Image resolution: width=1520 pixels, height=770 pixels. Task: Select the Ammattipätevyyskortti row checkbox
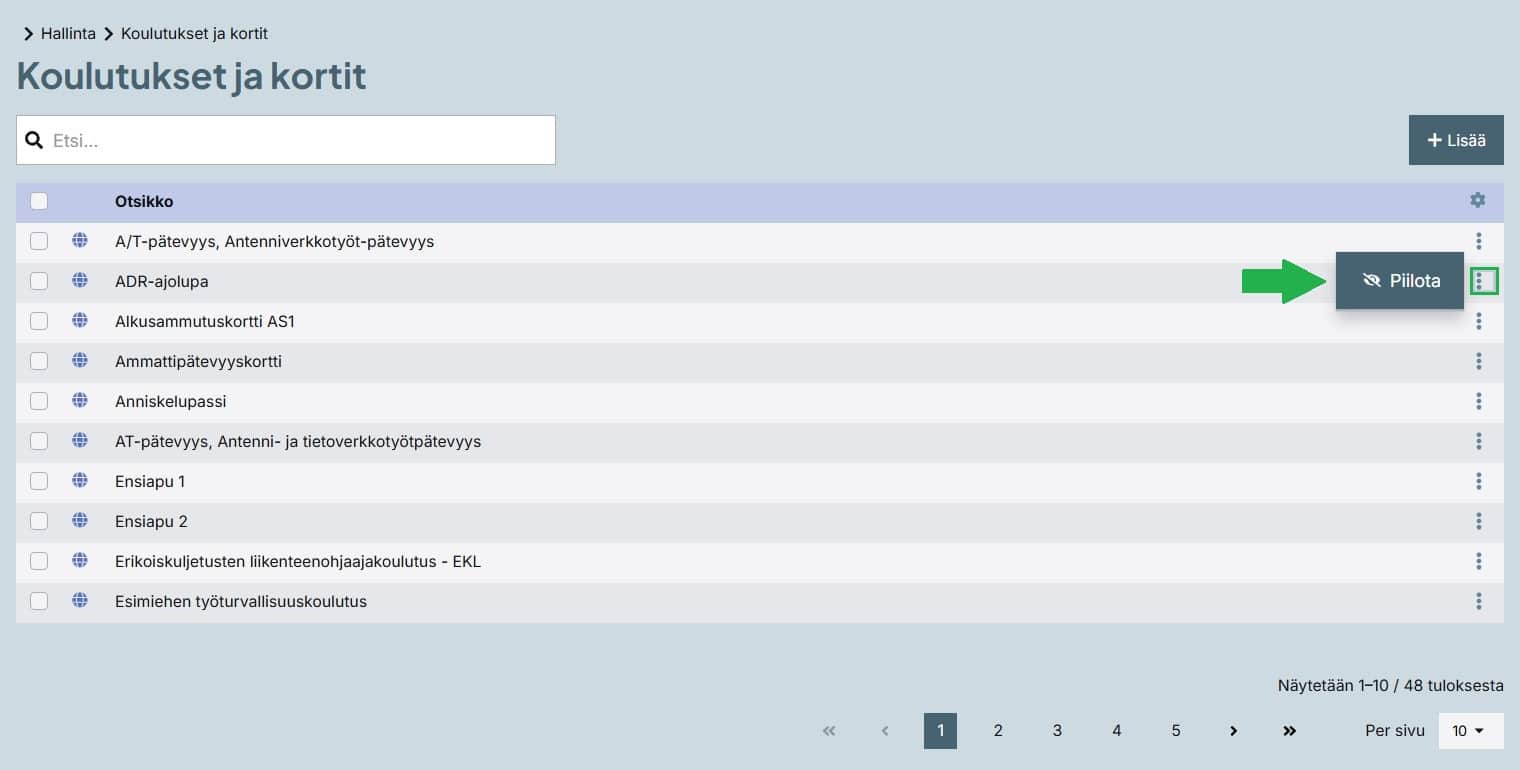click(x=39, y=361)
